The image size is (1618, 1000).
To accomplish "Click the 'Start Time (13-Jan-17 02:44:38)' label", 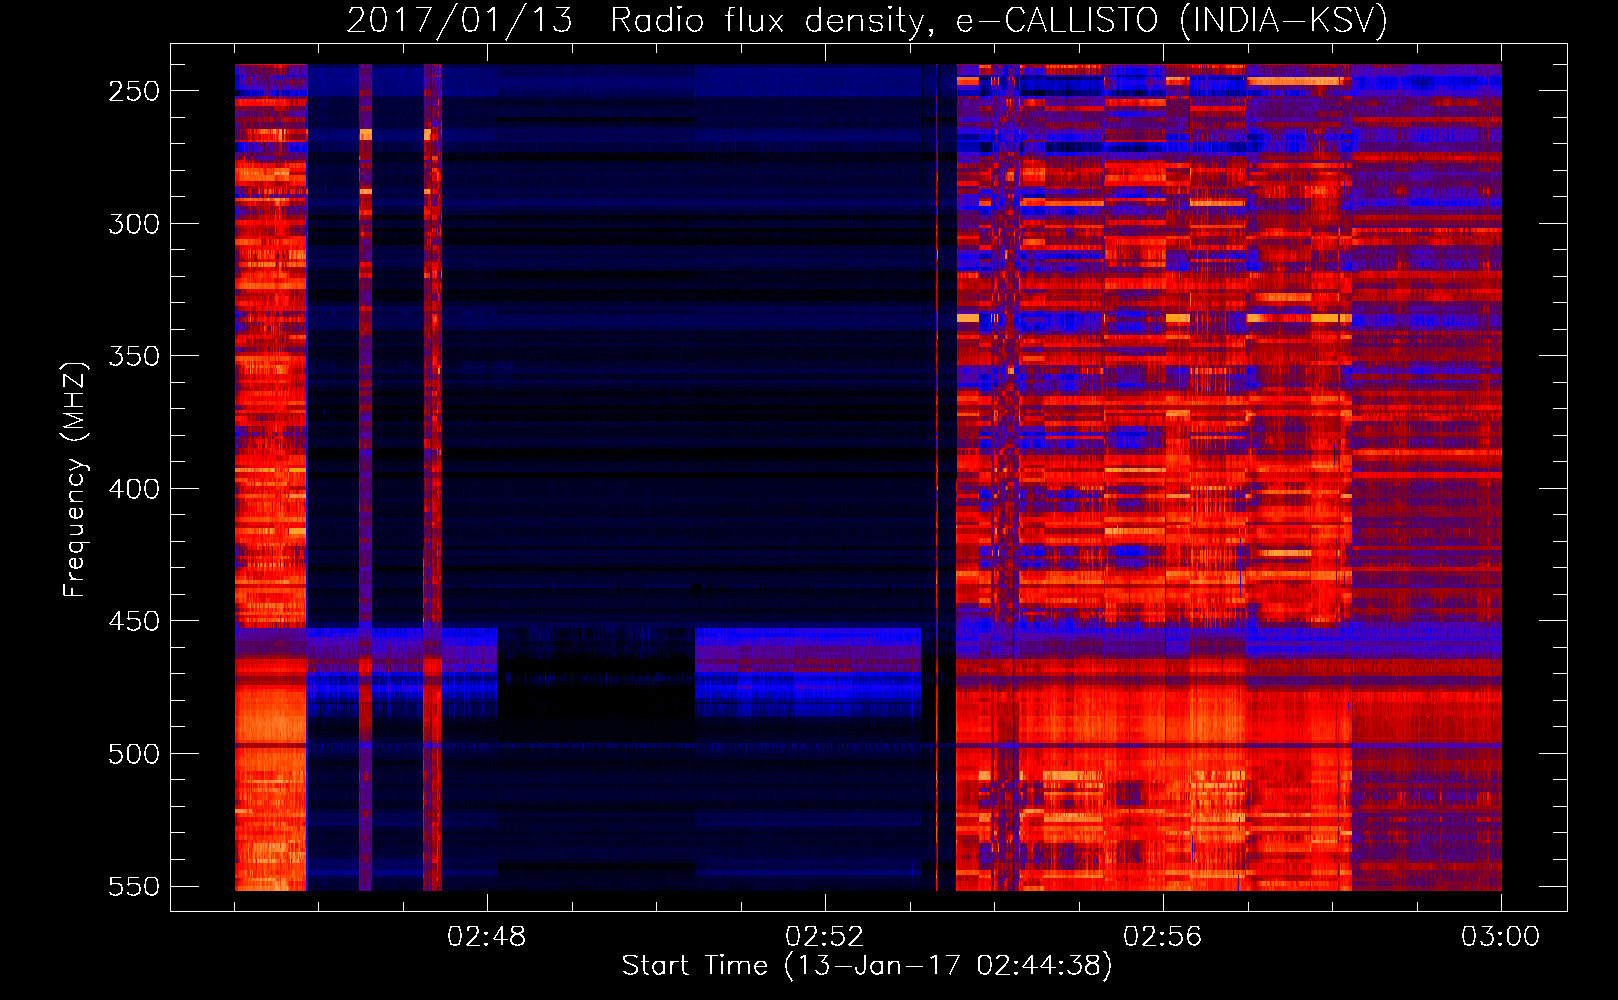I will coord(867,966).
